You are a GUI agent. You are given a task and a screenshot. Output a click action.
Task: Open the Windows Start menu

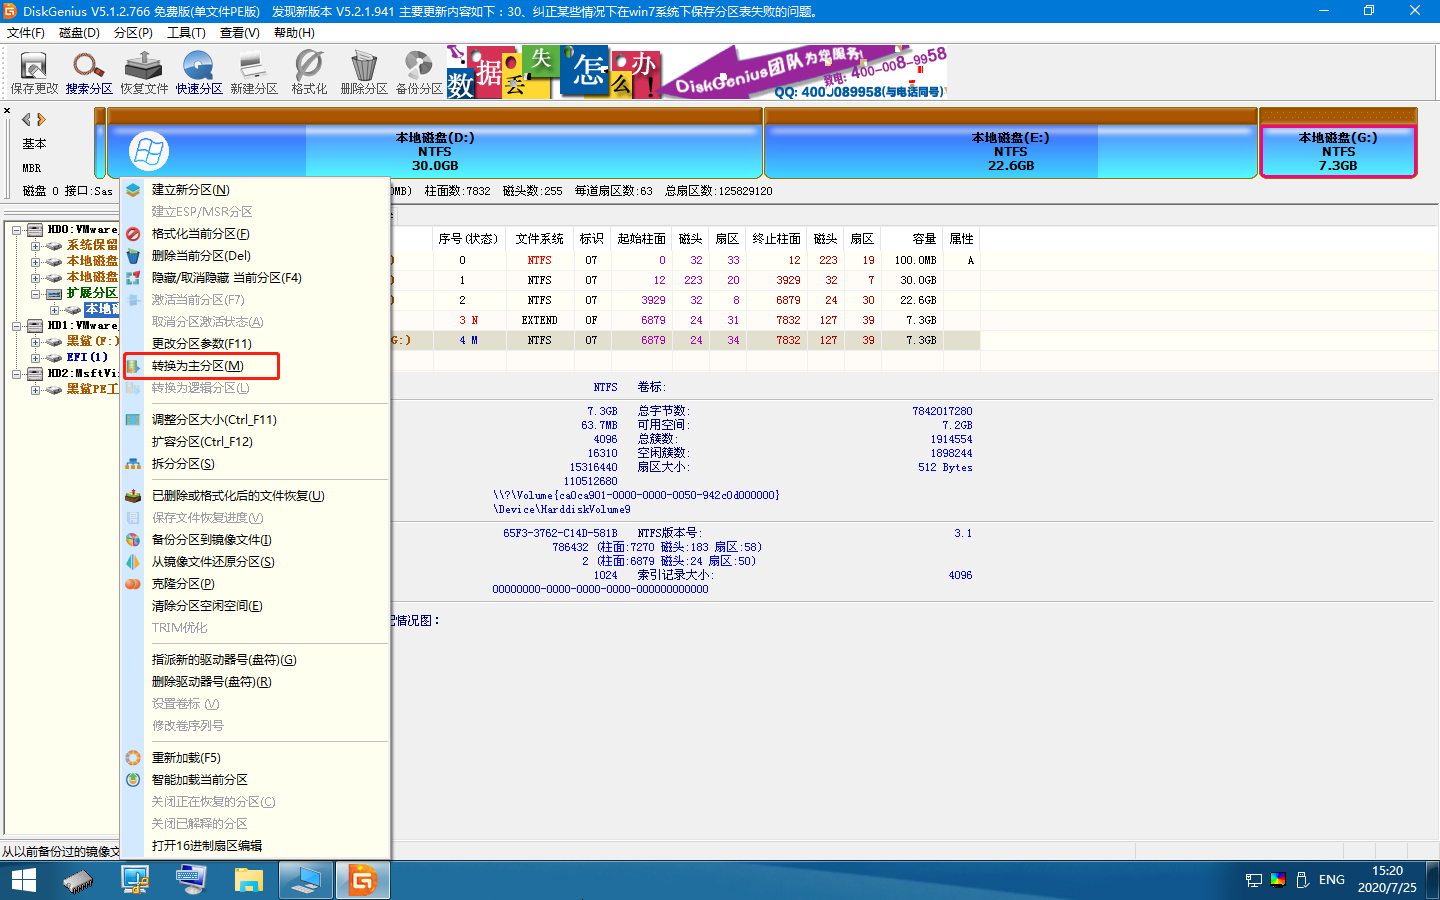pos(24,880)
